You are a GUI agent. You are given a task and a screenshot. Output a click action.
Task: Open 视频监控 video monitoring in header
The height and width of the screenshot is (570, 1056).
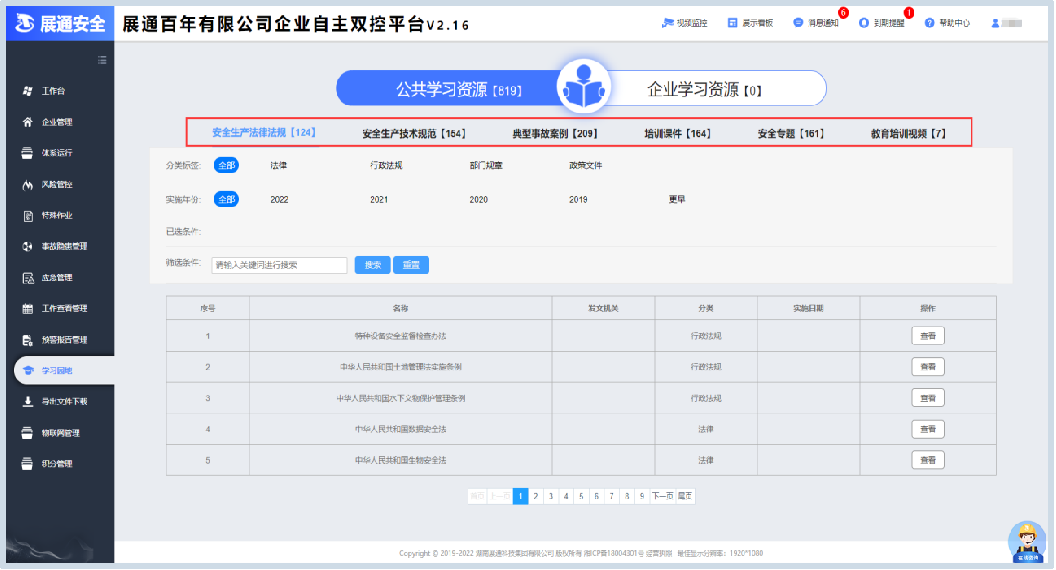684,23
